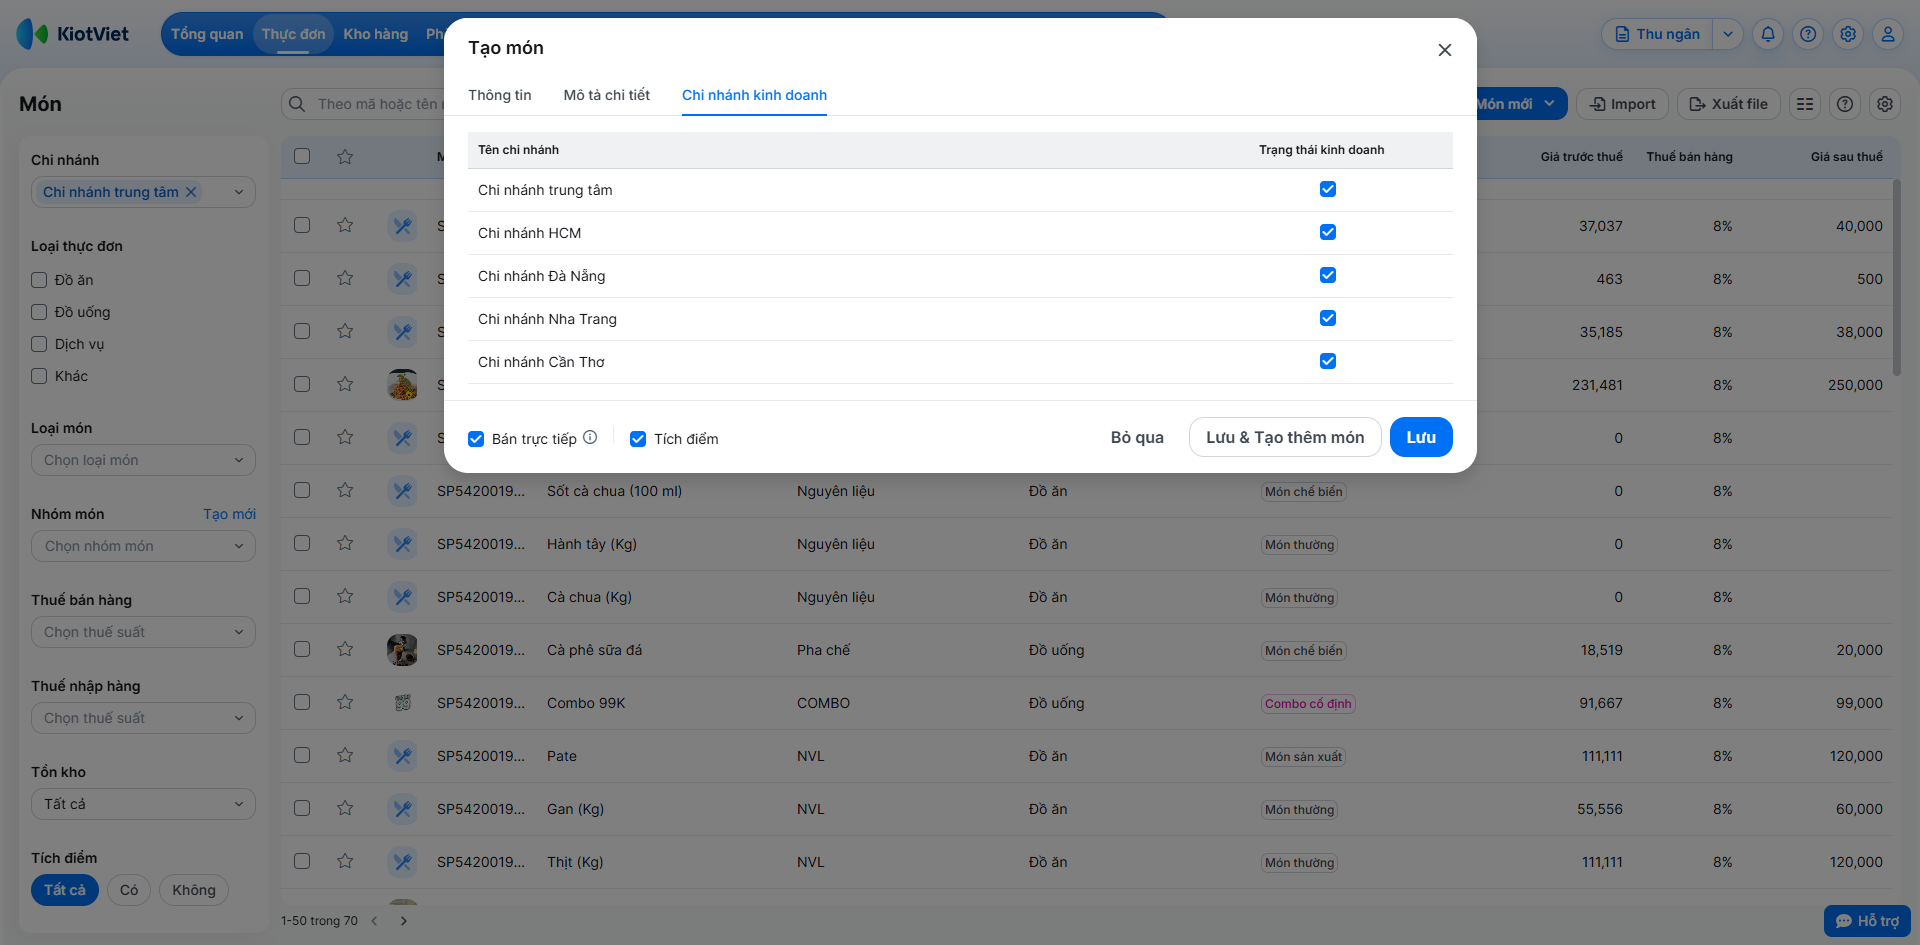Switch list view layout icon
Screen dimensions: 1920x945
[x=1805, y=104]
